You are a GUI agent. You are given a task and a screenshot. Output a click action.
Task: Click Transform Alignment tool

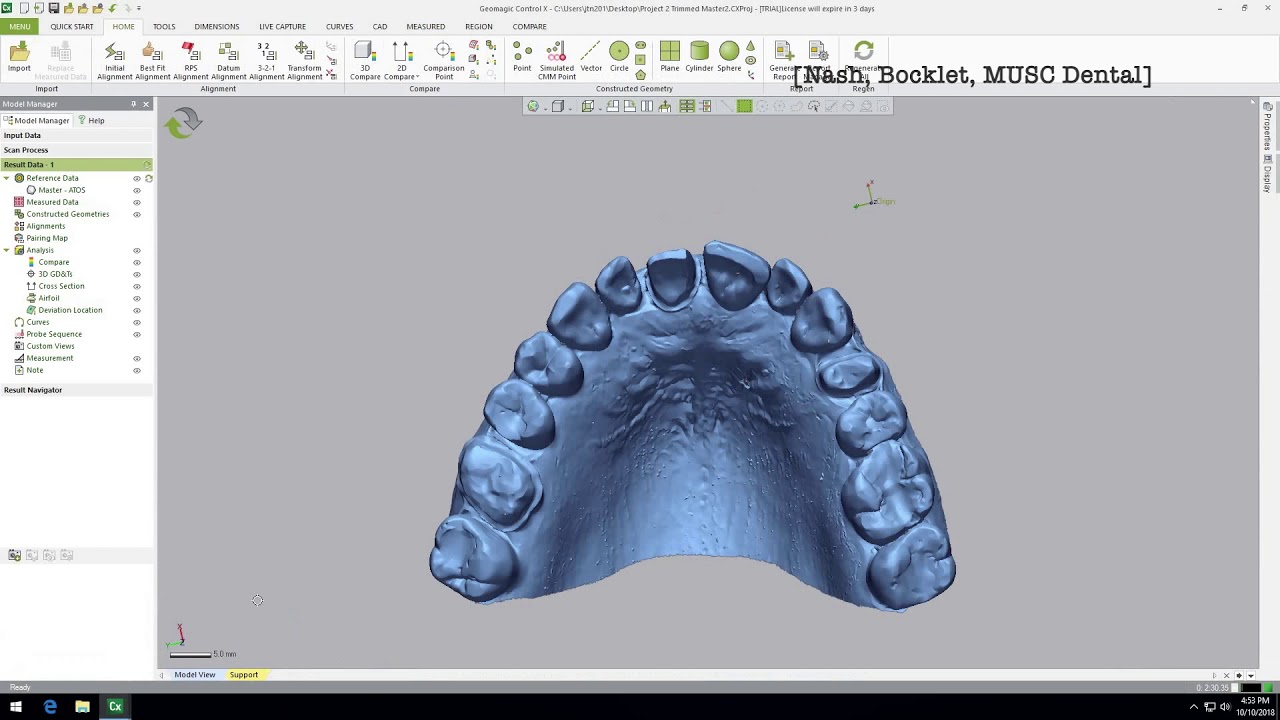point(304,60)
